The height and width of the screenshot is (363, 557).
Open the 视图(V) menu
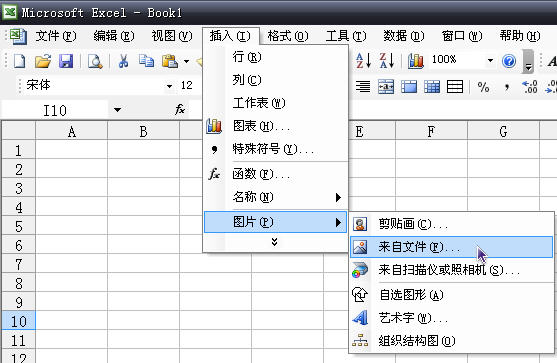click(x=172, y=36)
